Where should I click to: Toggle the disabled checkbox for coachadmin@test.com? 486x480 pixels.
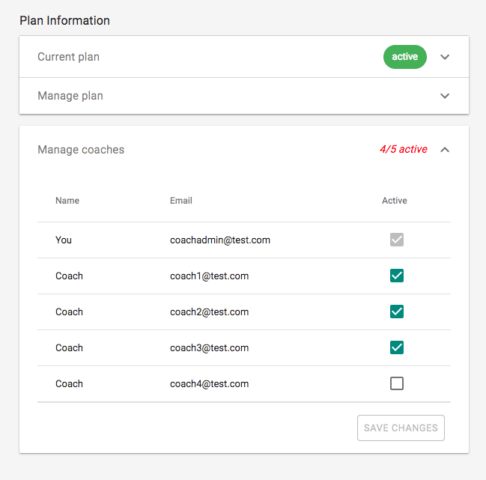pyautogui.click(x=397, y=240)
